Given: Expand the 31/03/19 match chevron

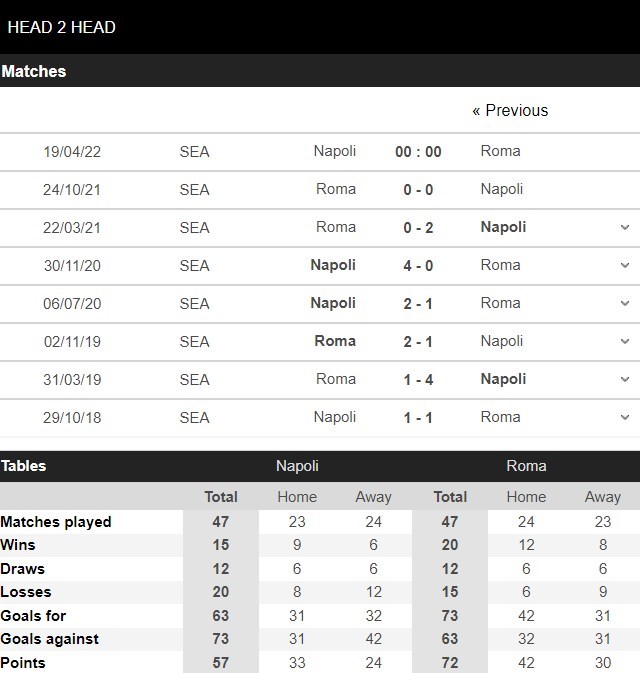Looking at the screenshot, I should tap(625, 379).
